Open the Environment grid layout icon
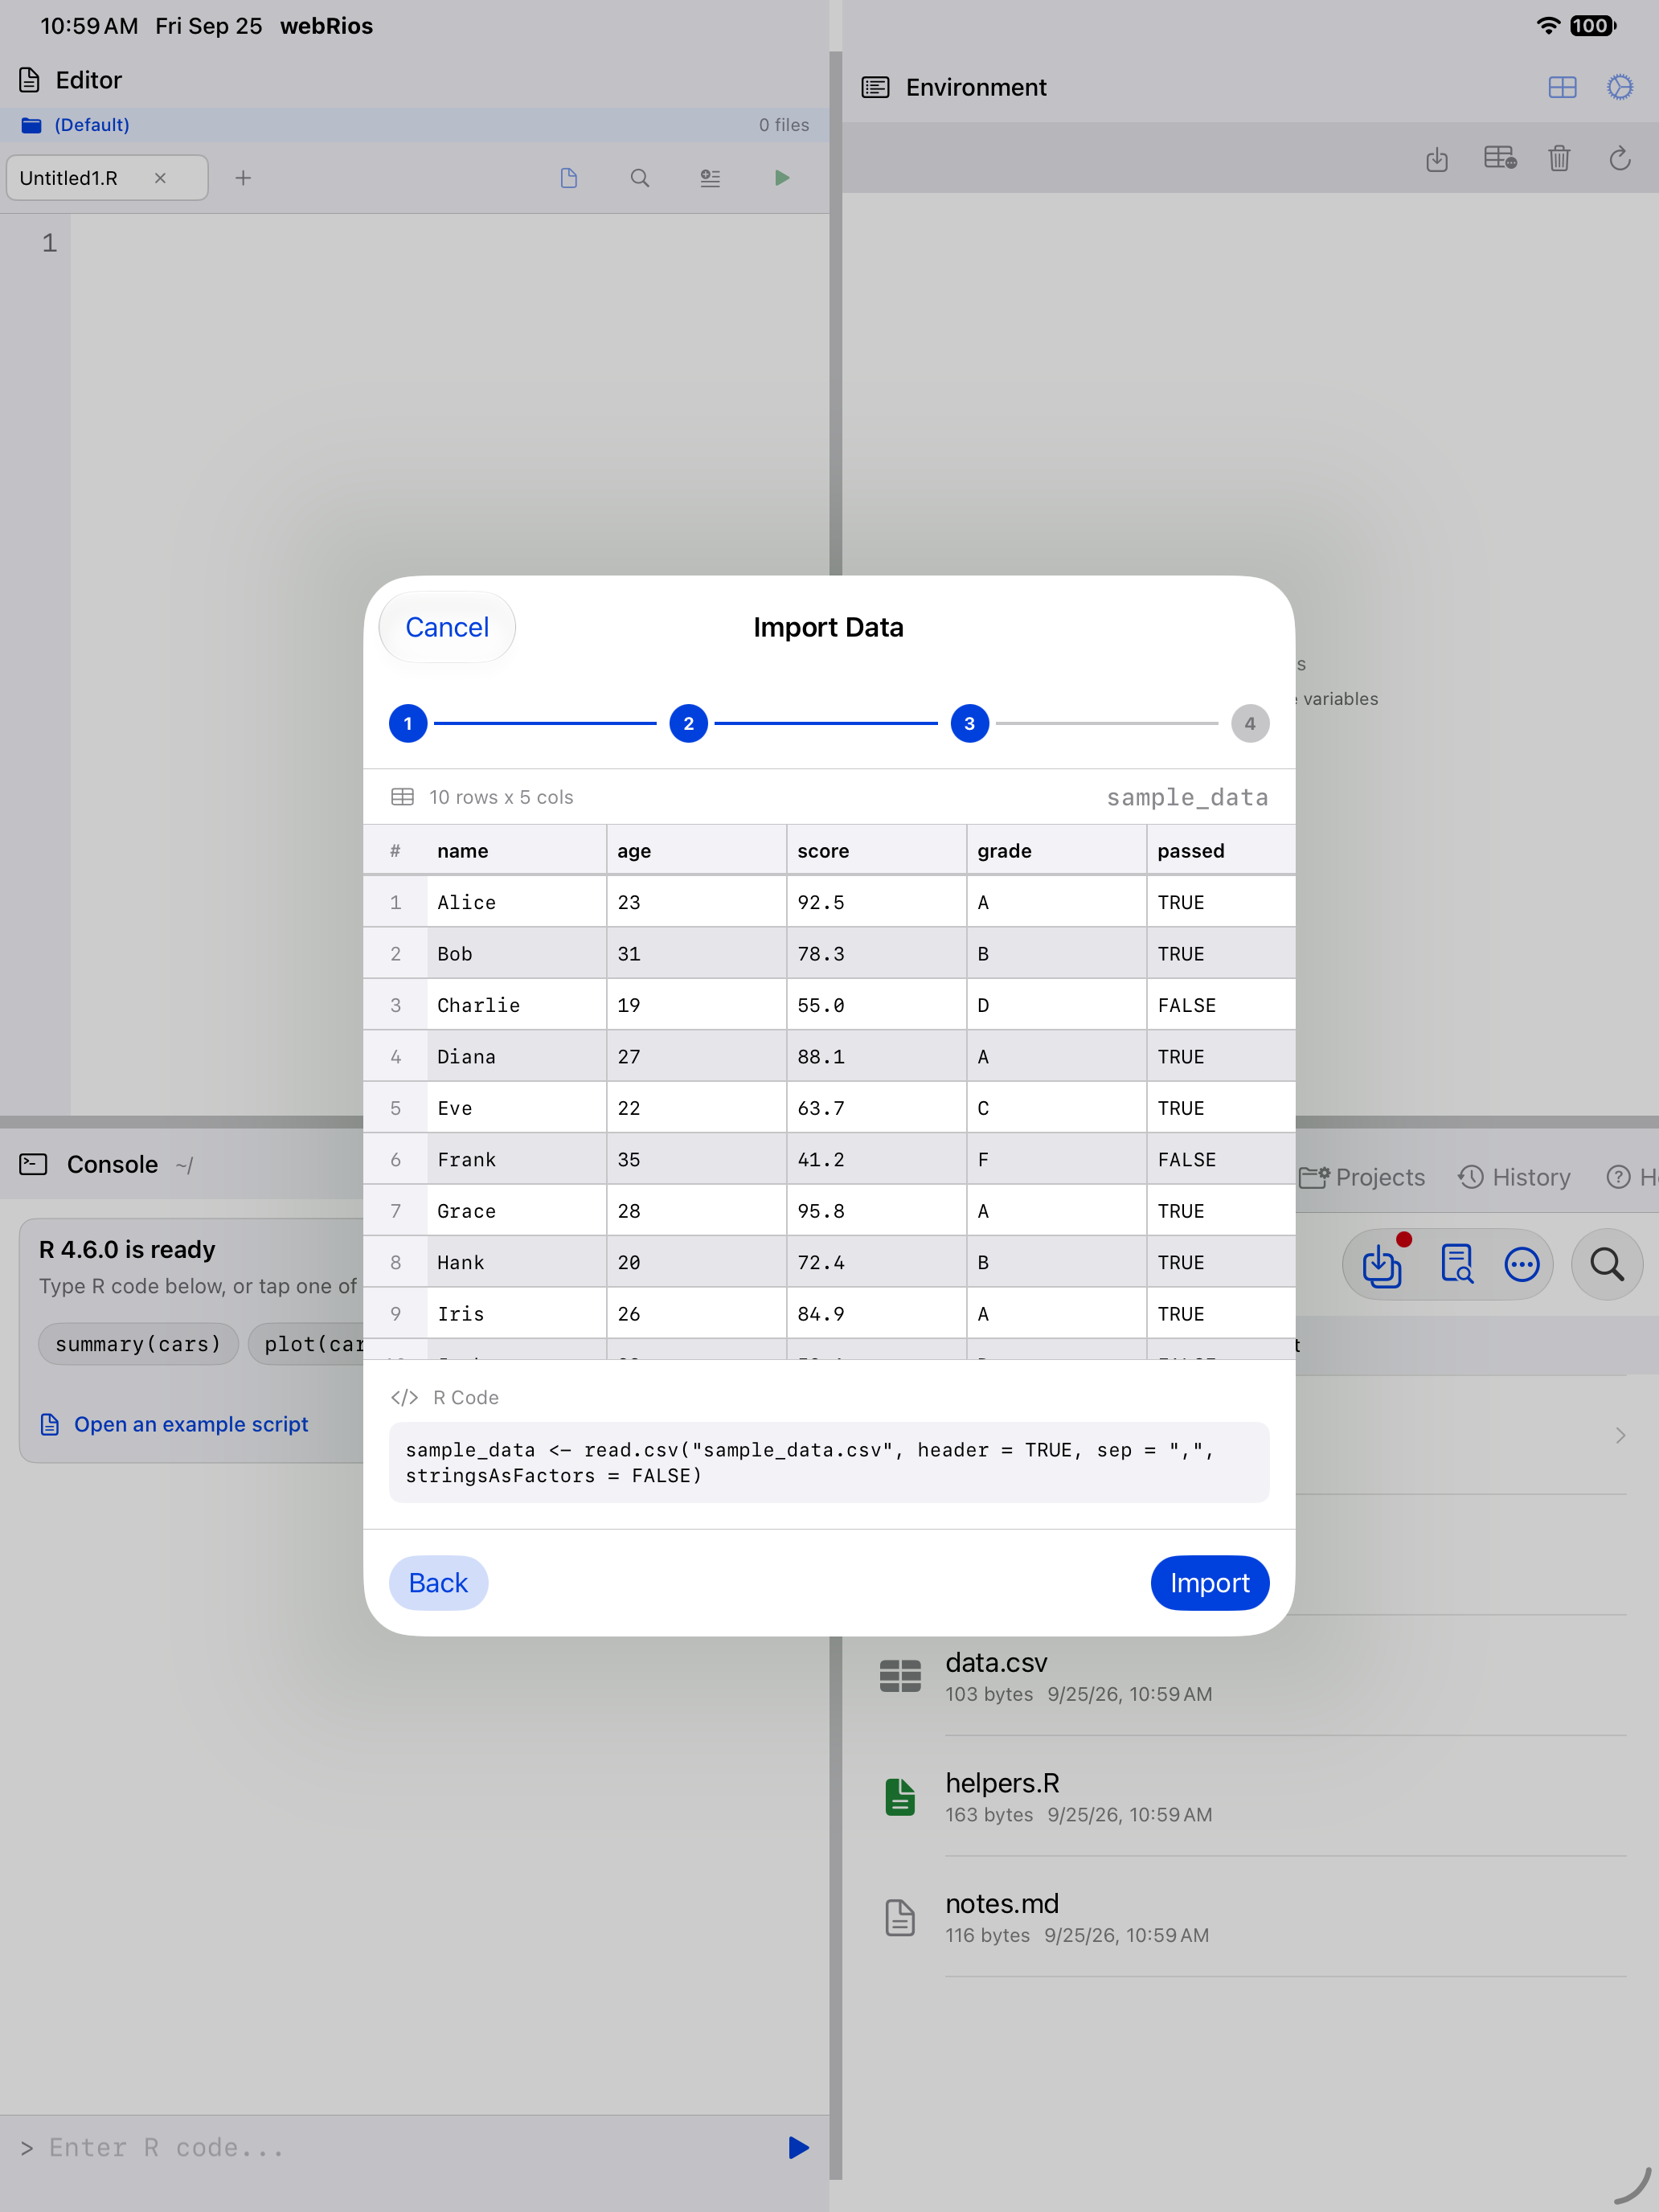1659x2212 pixels. (x=1562, y=87)
